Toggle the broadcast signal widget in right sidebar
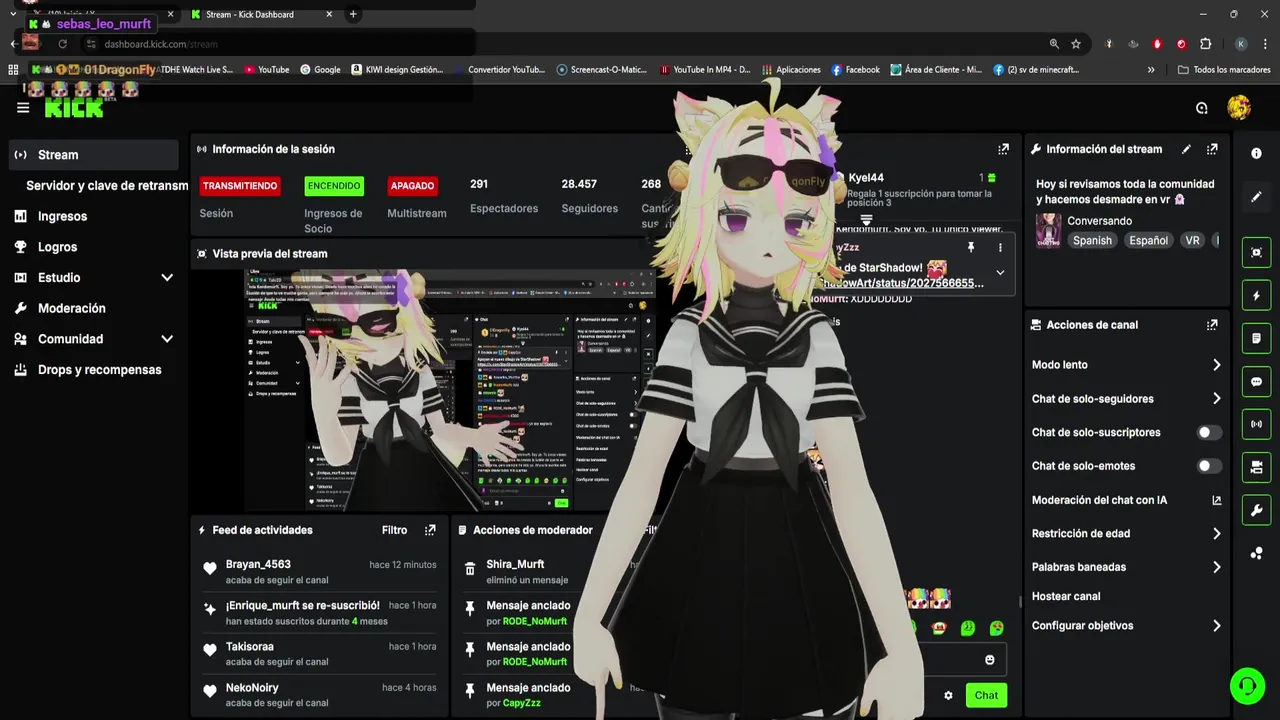 point(1256,425)
